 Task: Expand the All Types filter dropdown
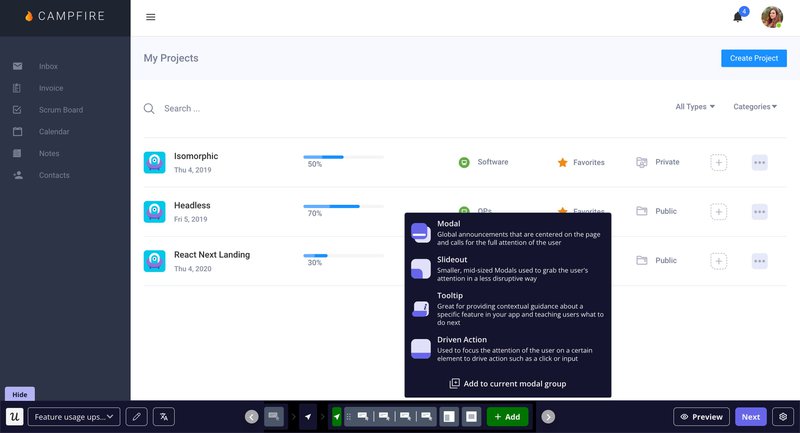(695, 107)
